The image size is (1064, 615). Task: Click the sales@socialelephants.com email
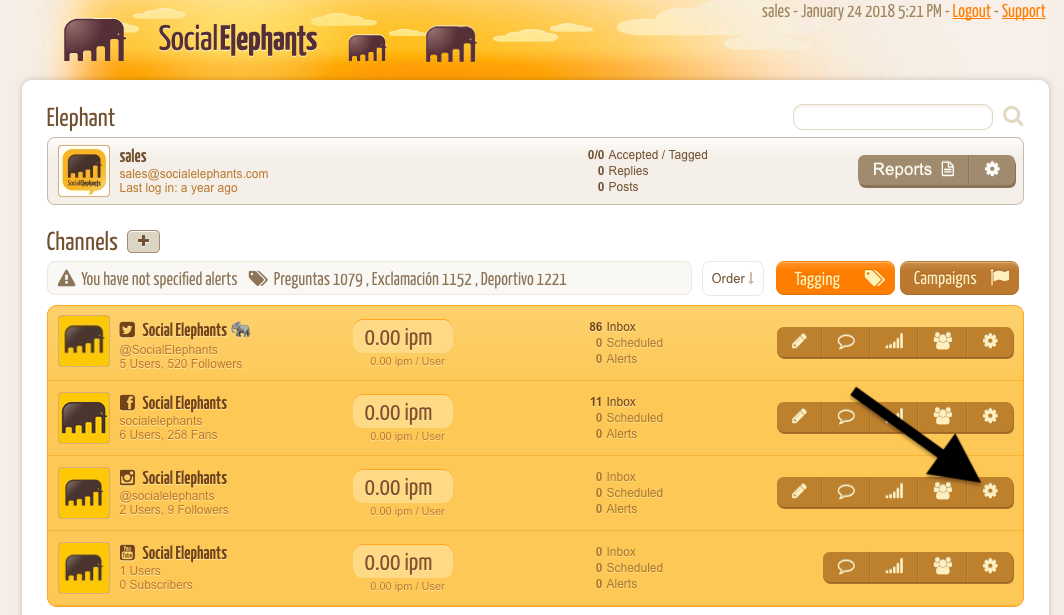point(193,174)
